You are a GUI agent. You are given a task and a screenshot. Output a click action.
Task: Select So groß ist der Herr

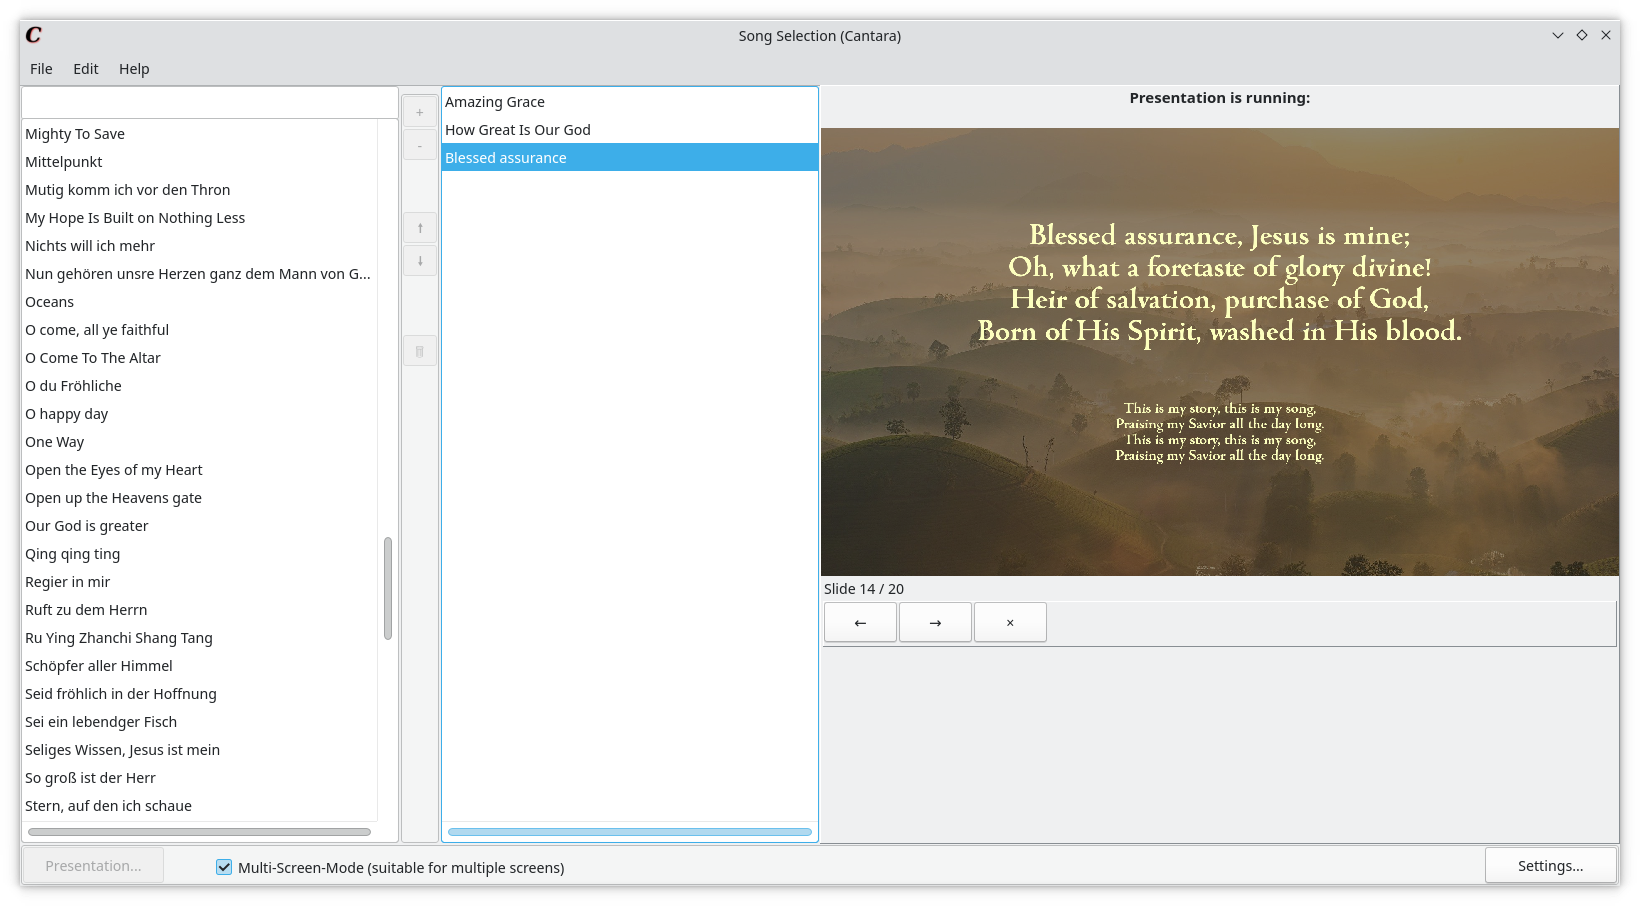point(199,778)
